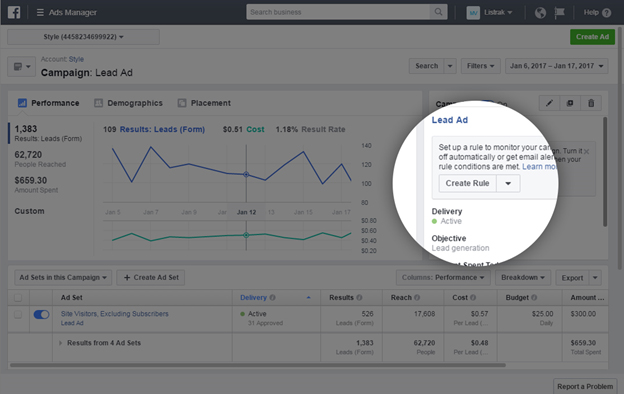Check the select-all ad sets checkbox
This screenshot has height=394, width=624.
pos(18,297)
